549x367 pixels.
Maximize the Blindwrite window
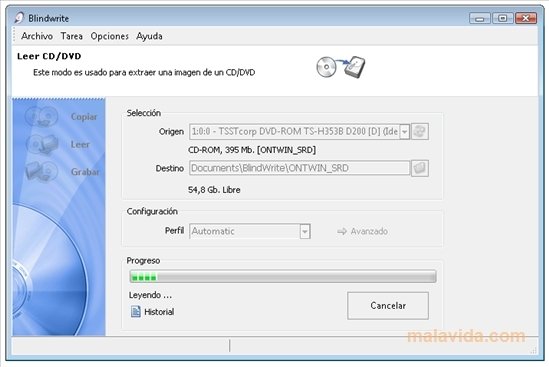(502, 18)
